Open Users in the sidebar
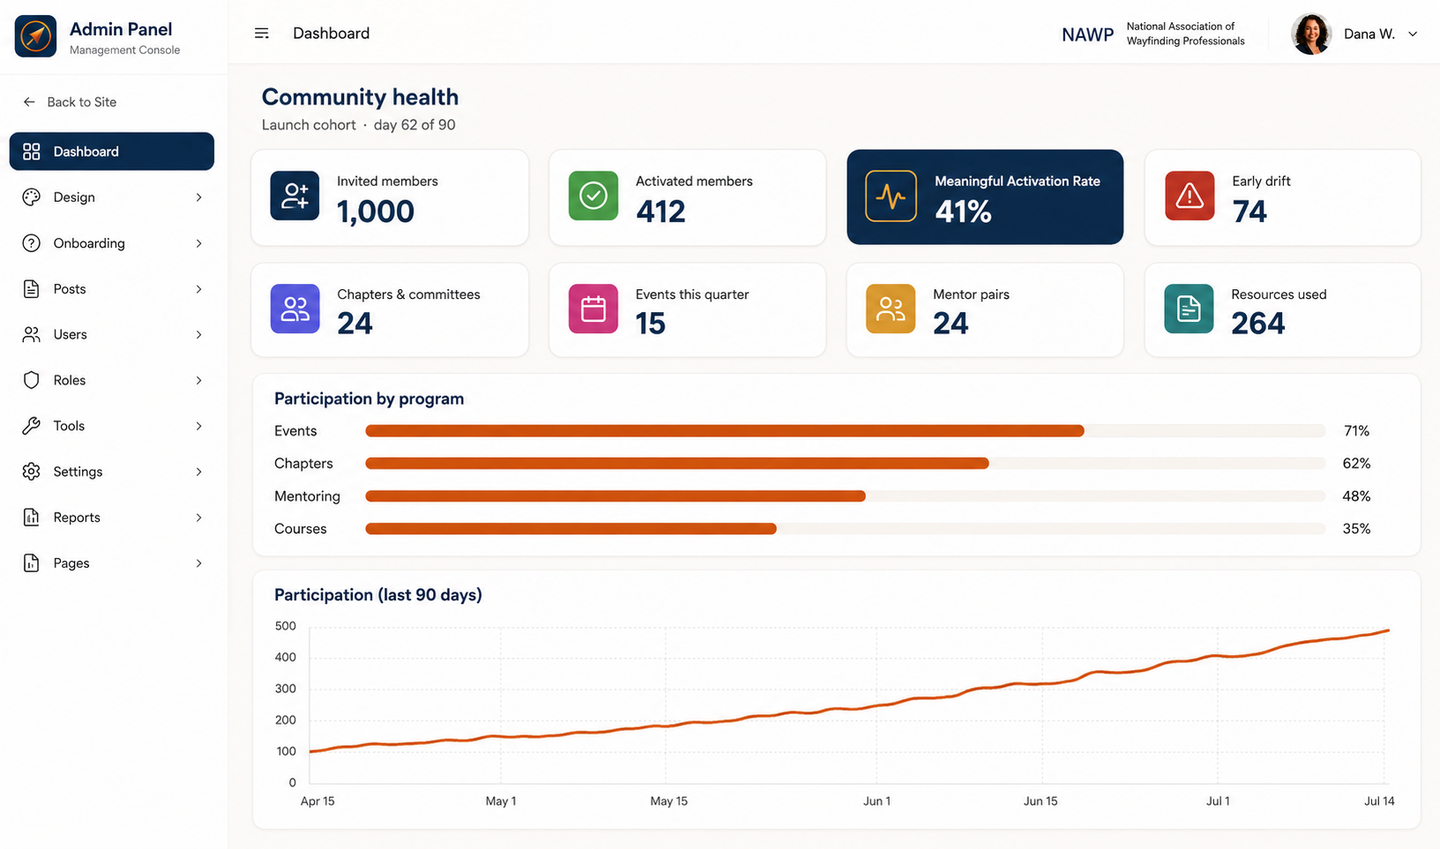Viewport: 1440px width, 849px height. [x=112, y=334]
